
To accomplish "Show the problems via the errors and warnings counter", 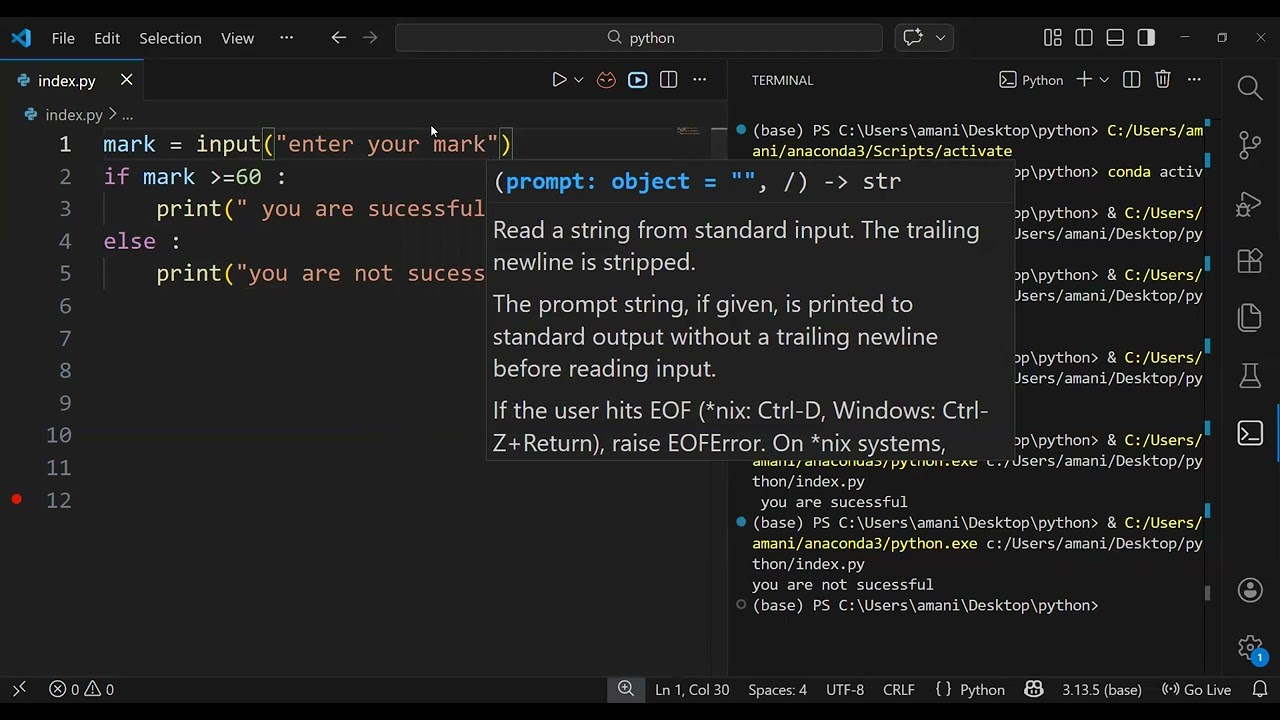I will pos(82,690).
